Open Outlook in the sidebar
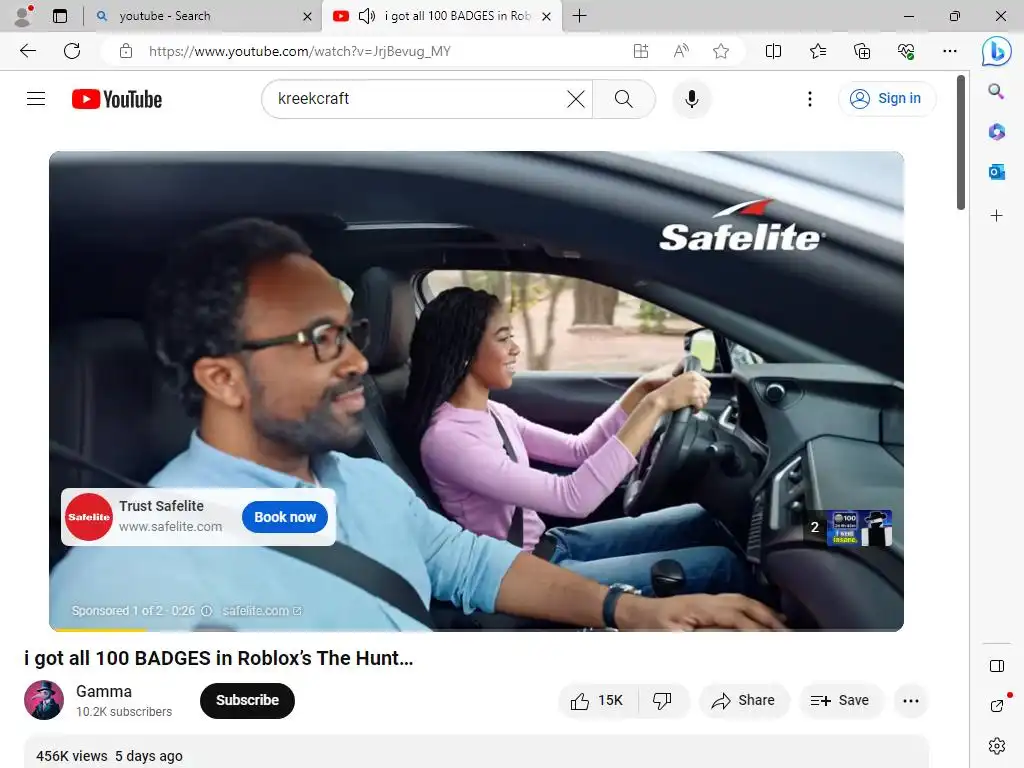The width and height of the screenshot is (1024, 768). (x=996, y=172)
